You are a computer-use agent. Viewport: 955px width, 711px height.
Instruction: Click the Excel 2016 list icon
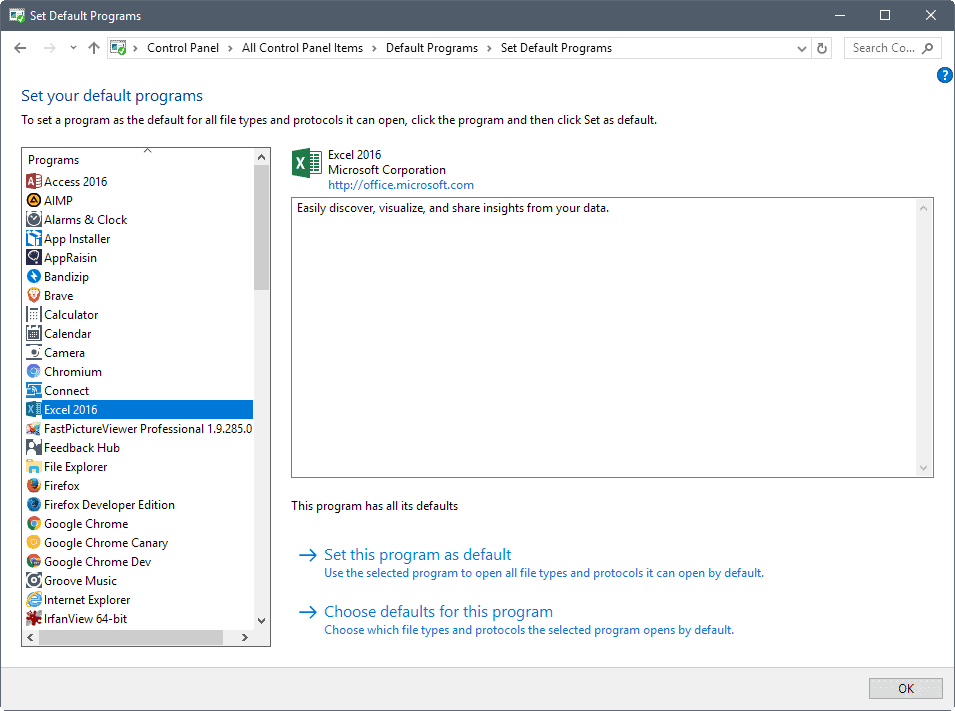(x=34, y=409)
